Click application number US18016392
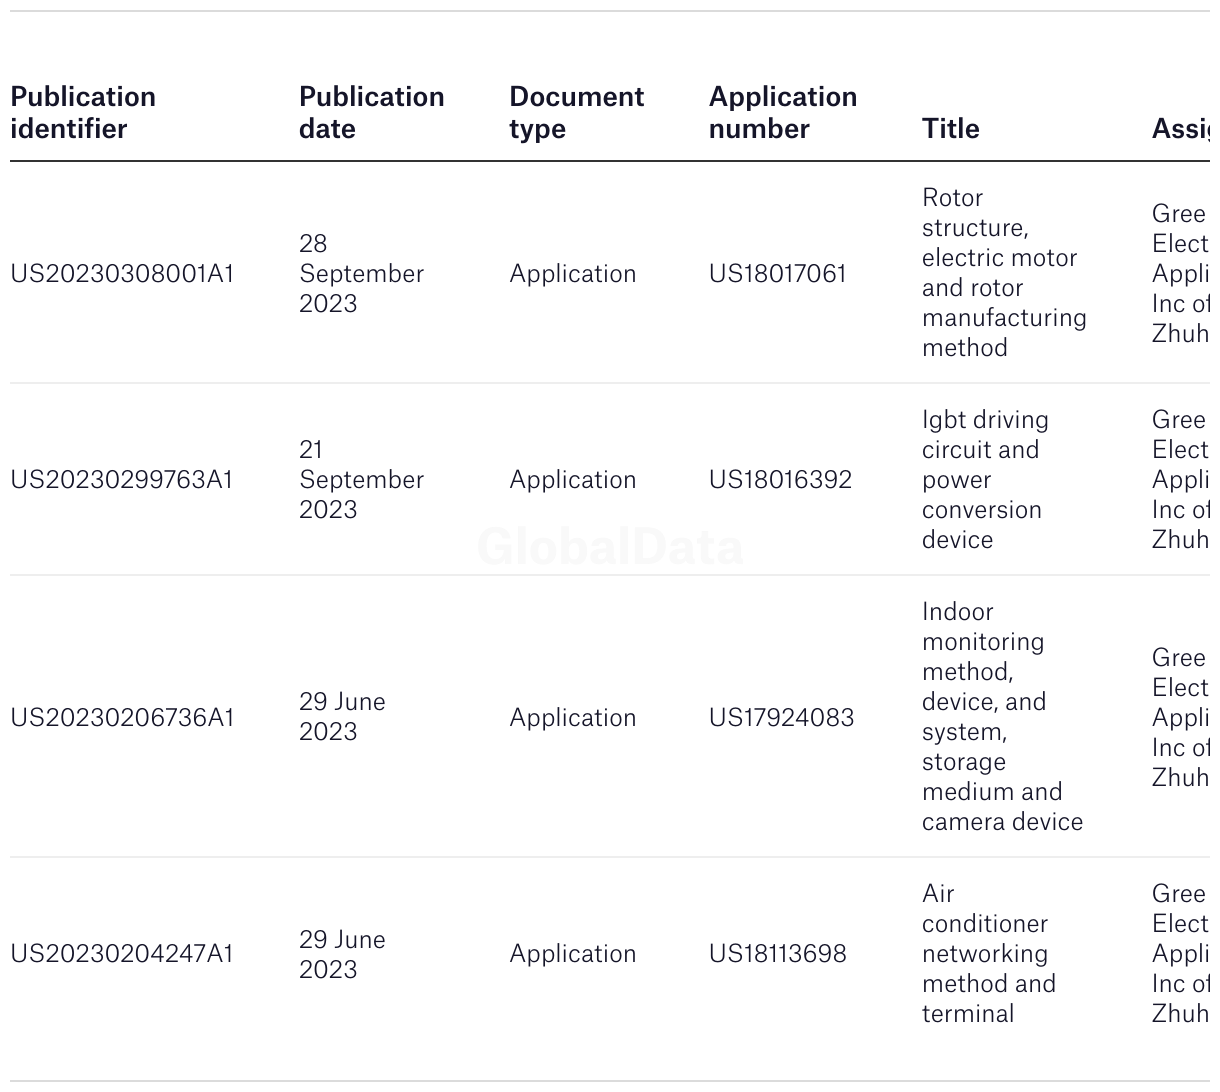The image size is (1220, 1092). pos(780,480)
